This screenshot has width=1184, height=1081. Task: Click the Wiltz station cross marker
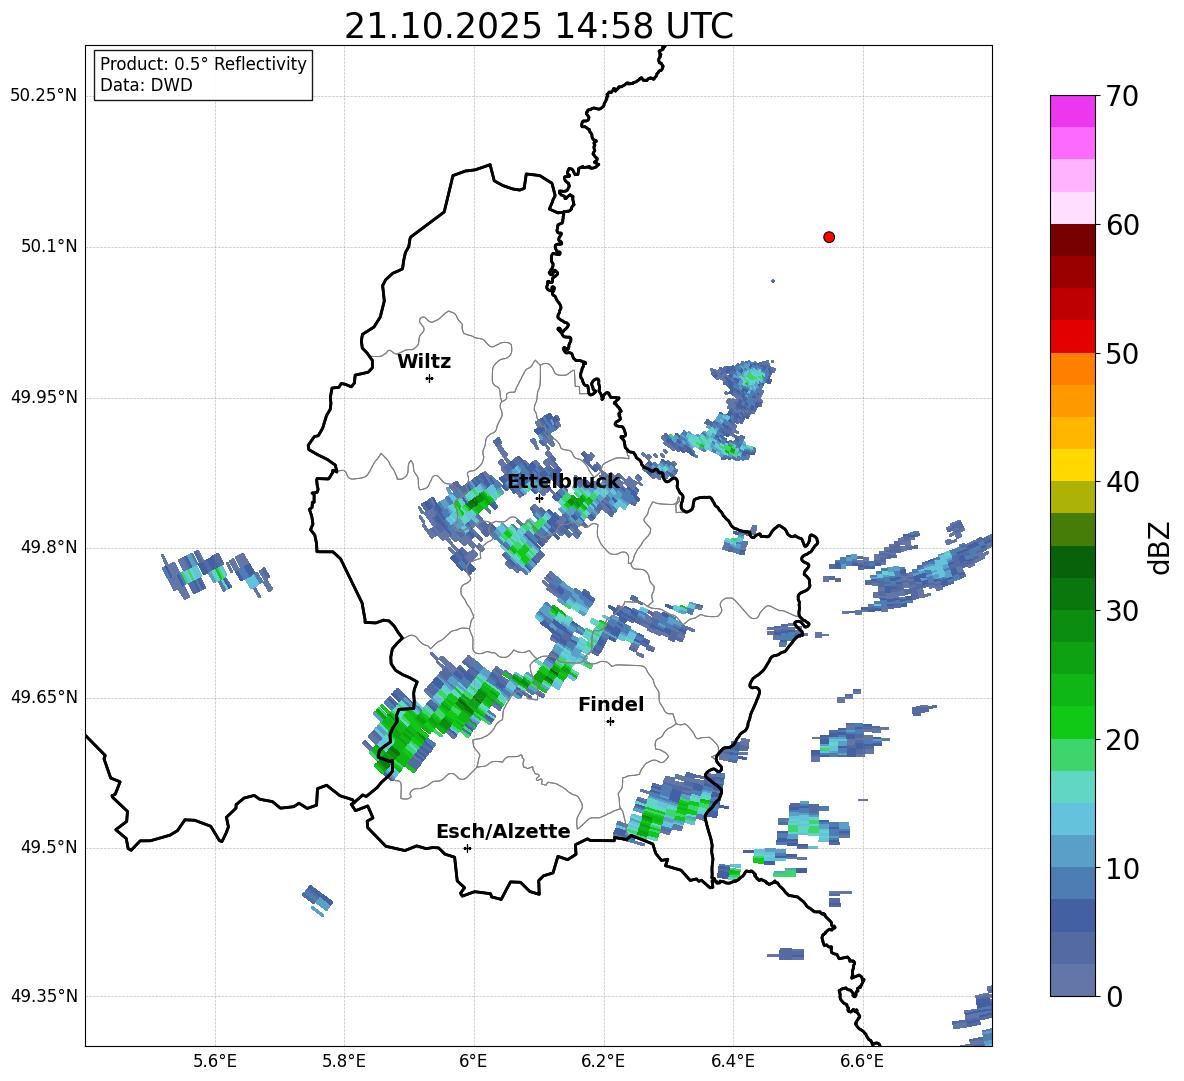[x=430, y=378]
